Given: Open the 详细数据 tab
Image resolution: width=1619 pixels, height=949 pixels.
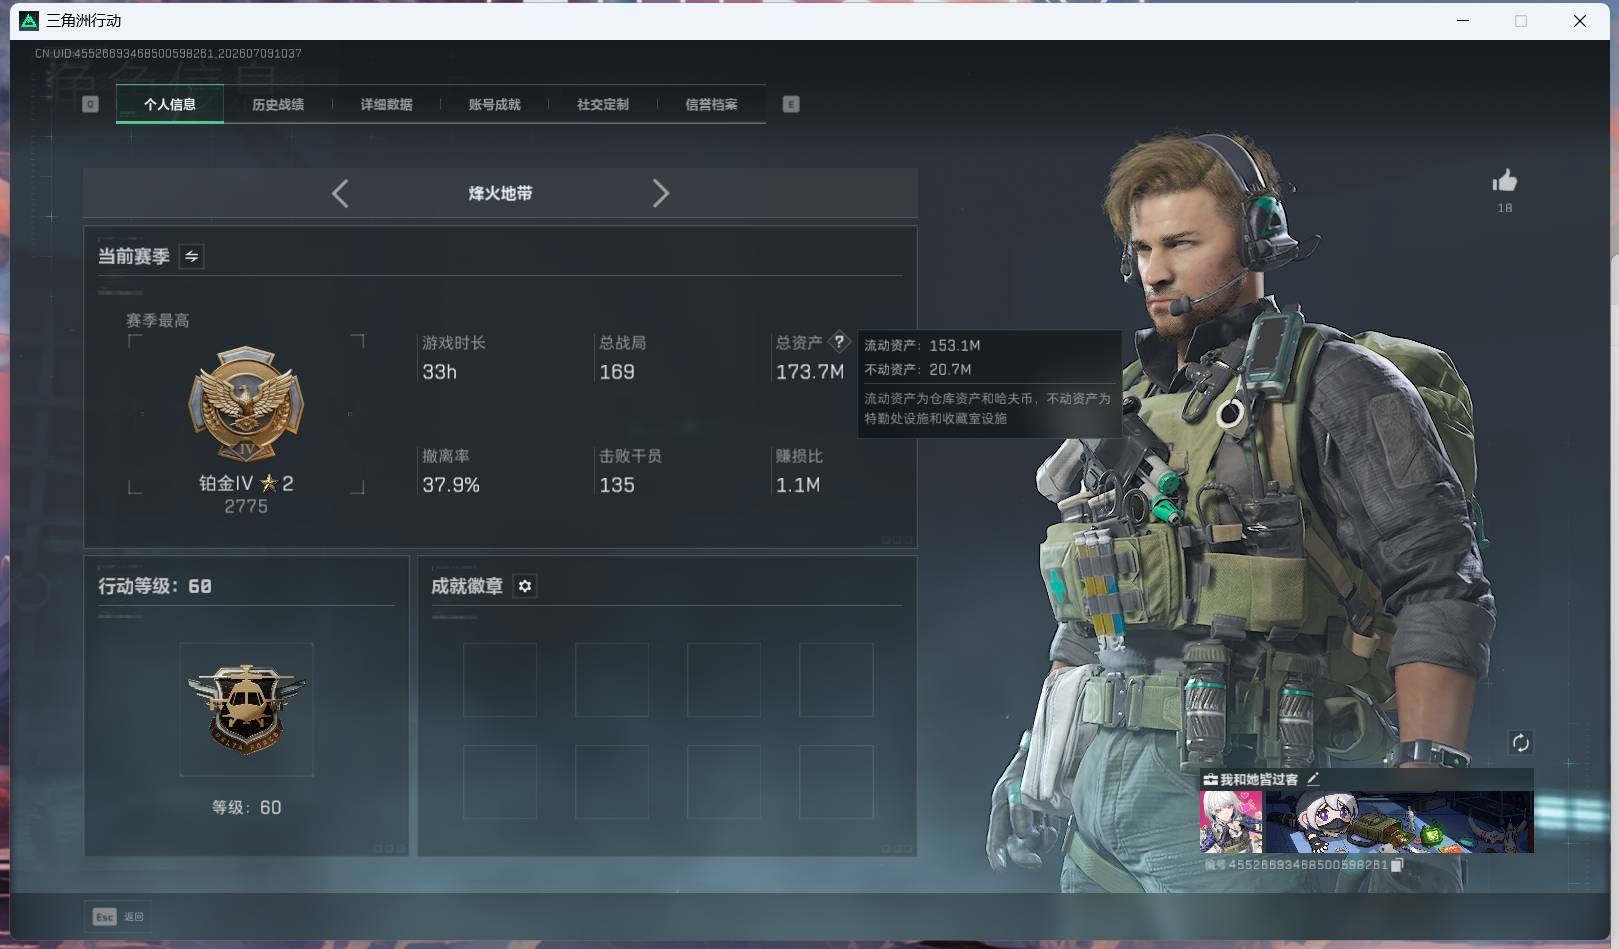Looking at the screenshot, I should (x=386, y=104).
